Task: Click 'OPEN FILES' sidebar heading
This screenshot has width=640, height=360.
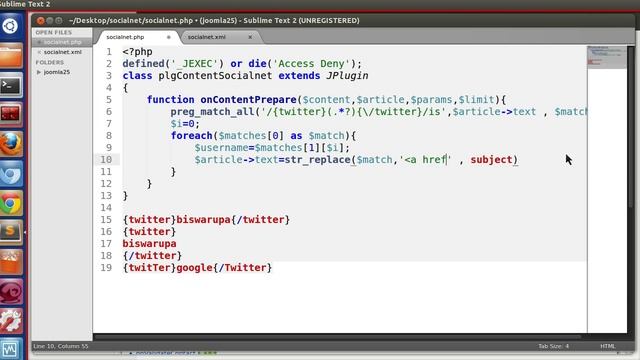Action: (53, 32)
